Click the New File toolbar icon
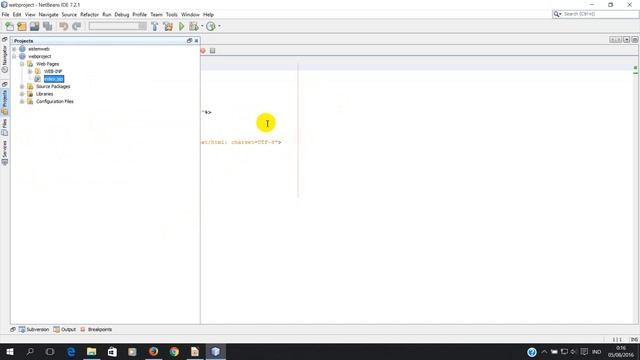This screenshot has width=640, height=360. [9, 27]
